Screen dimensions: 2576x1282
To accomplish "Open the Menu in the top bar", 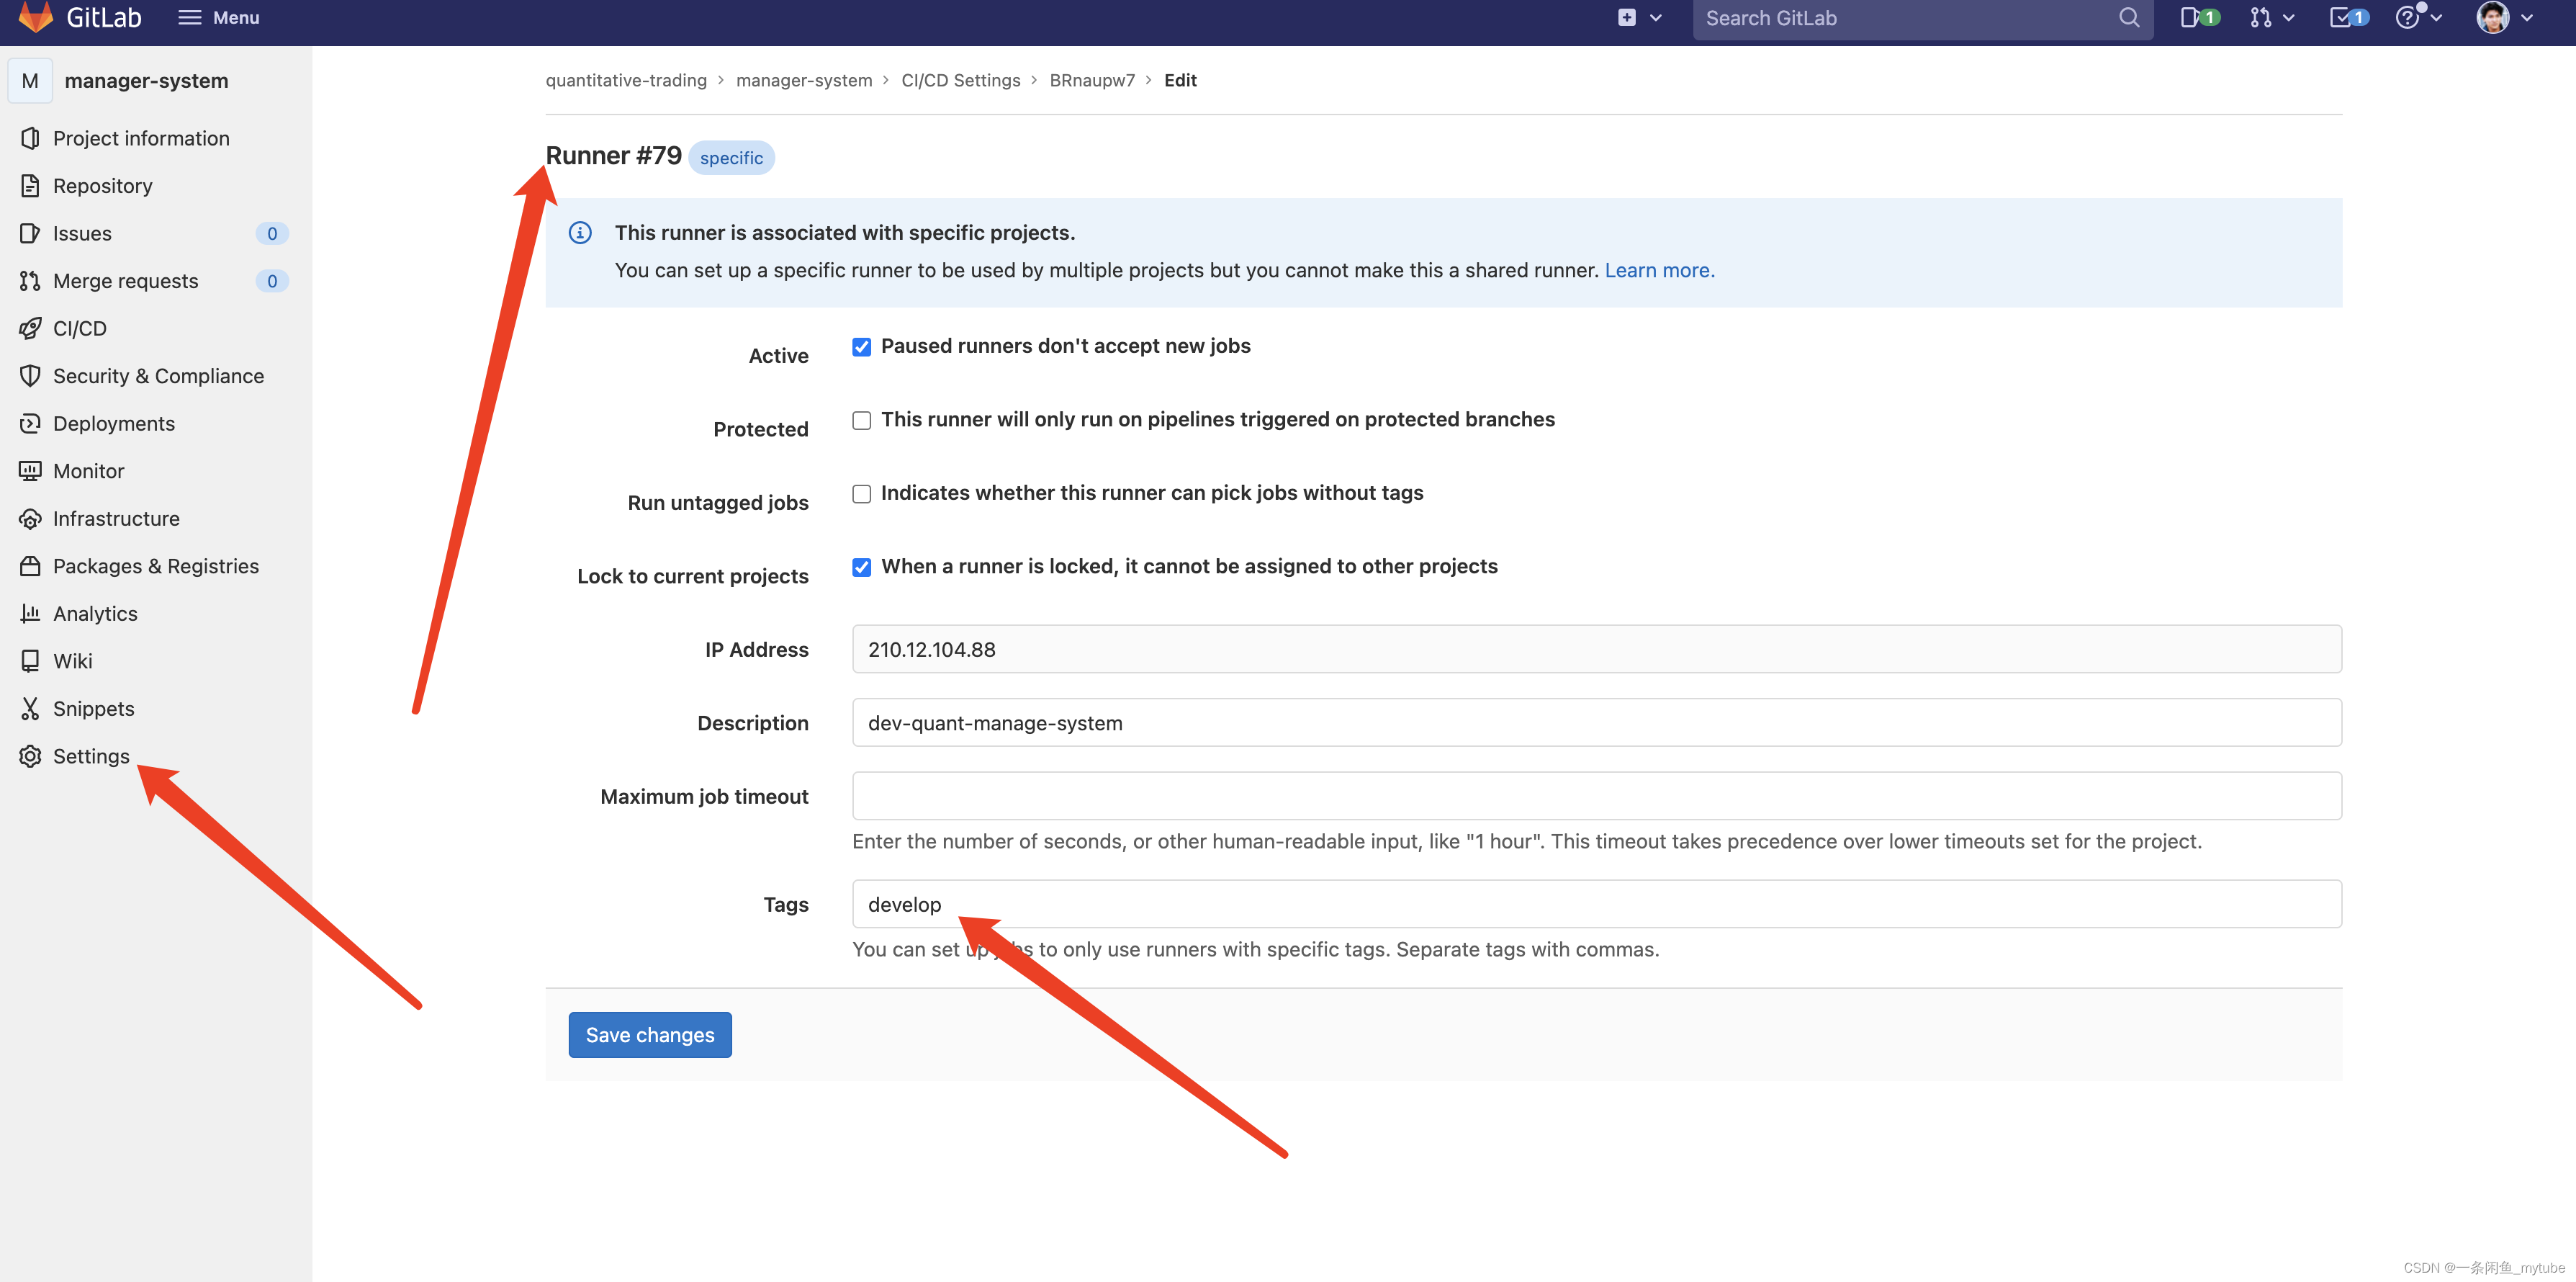I will 217,17.
